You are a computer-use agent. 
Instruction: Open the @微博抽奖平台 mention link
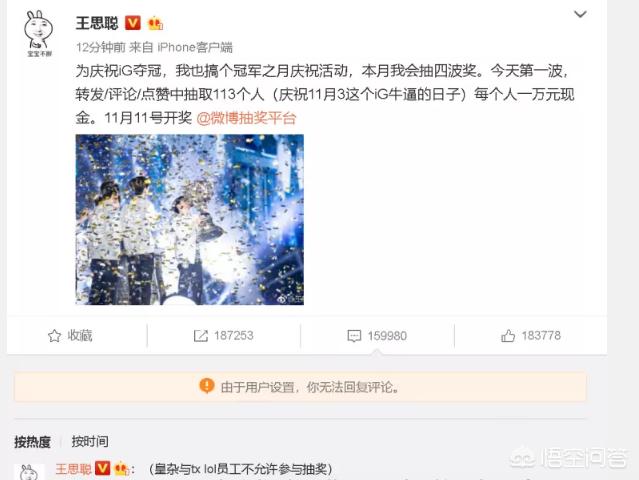[246, 118]
